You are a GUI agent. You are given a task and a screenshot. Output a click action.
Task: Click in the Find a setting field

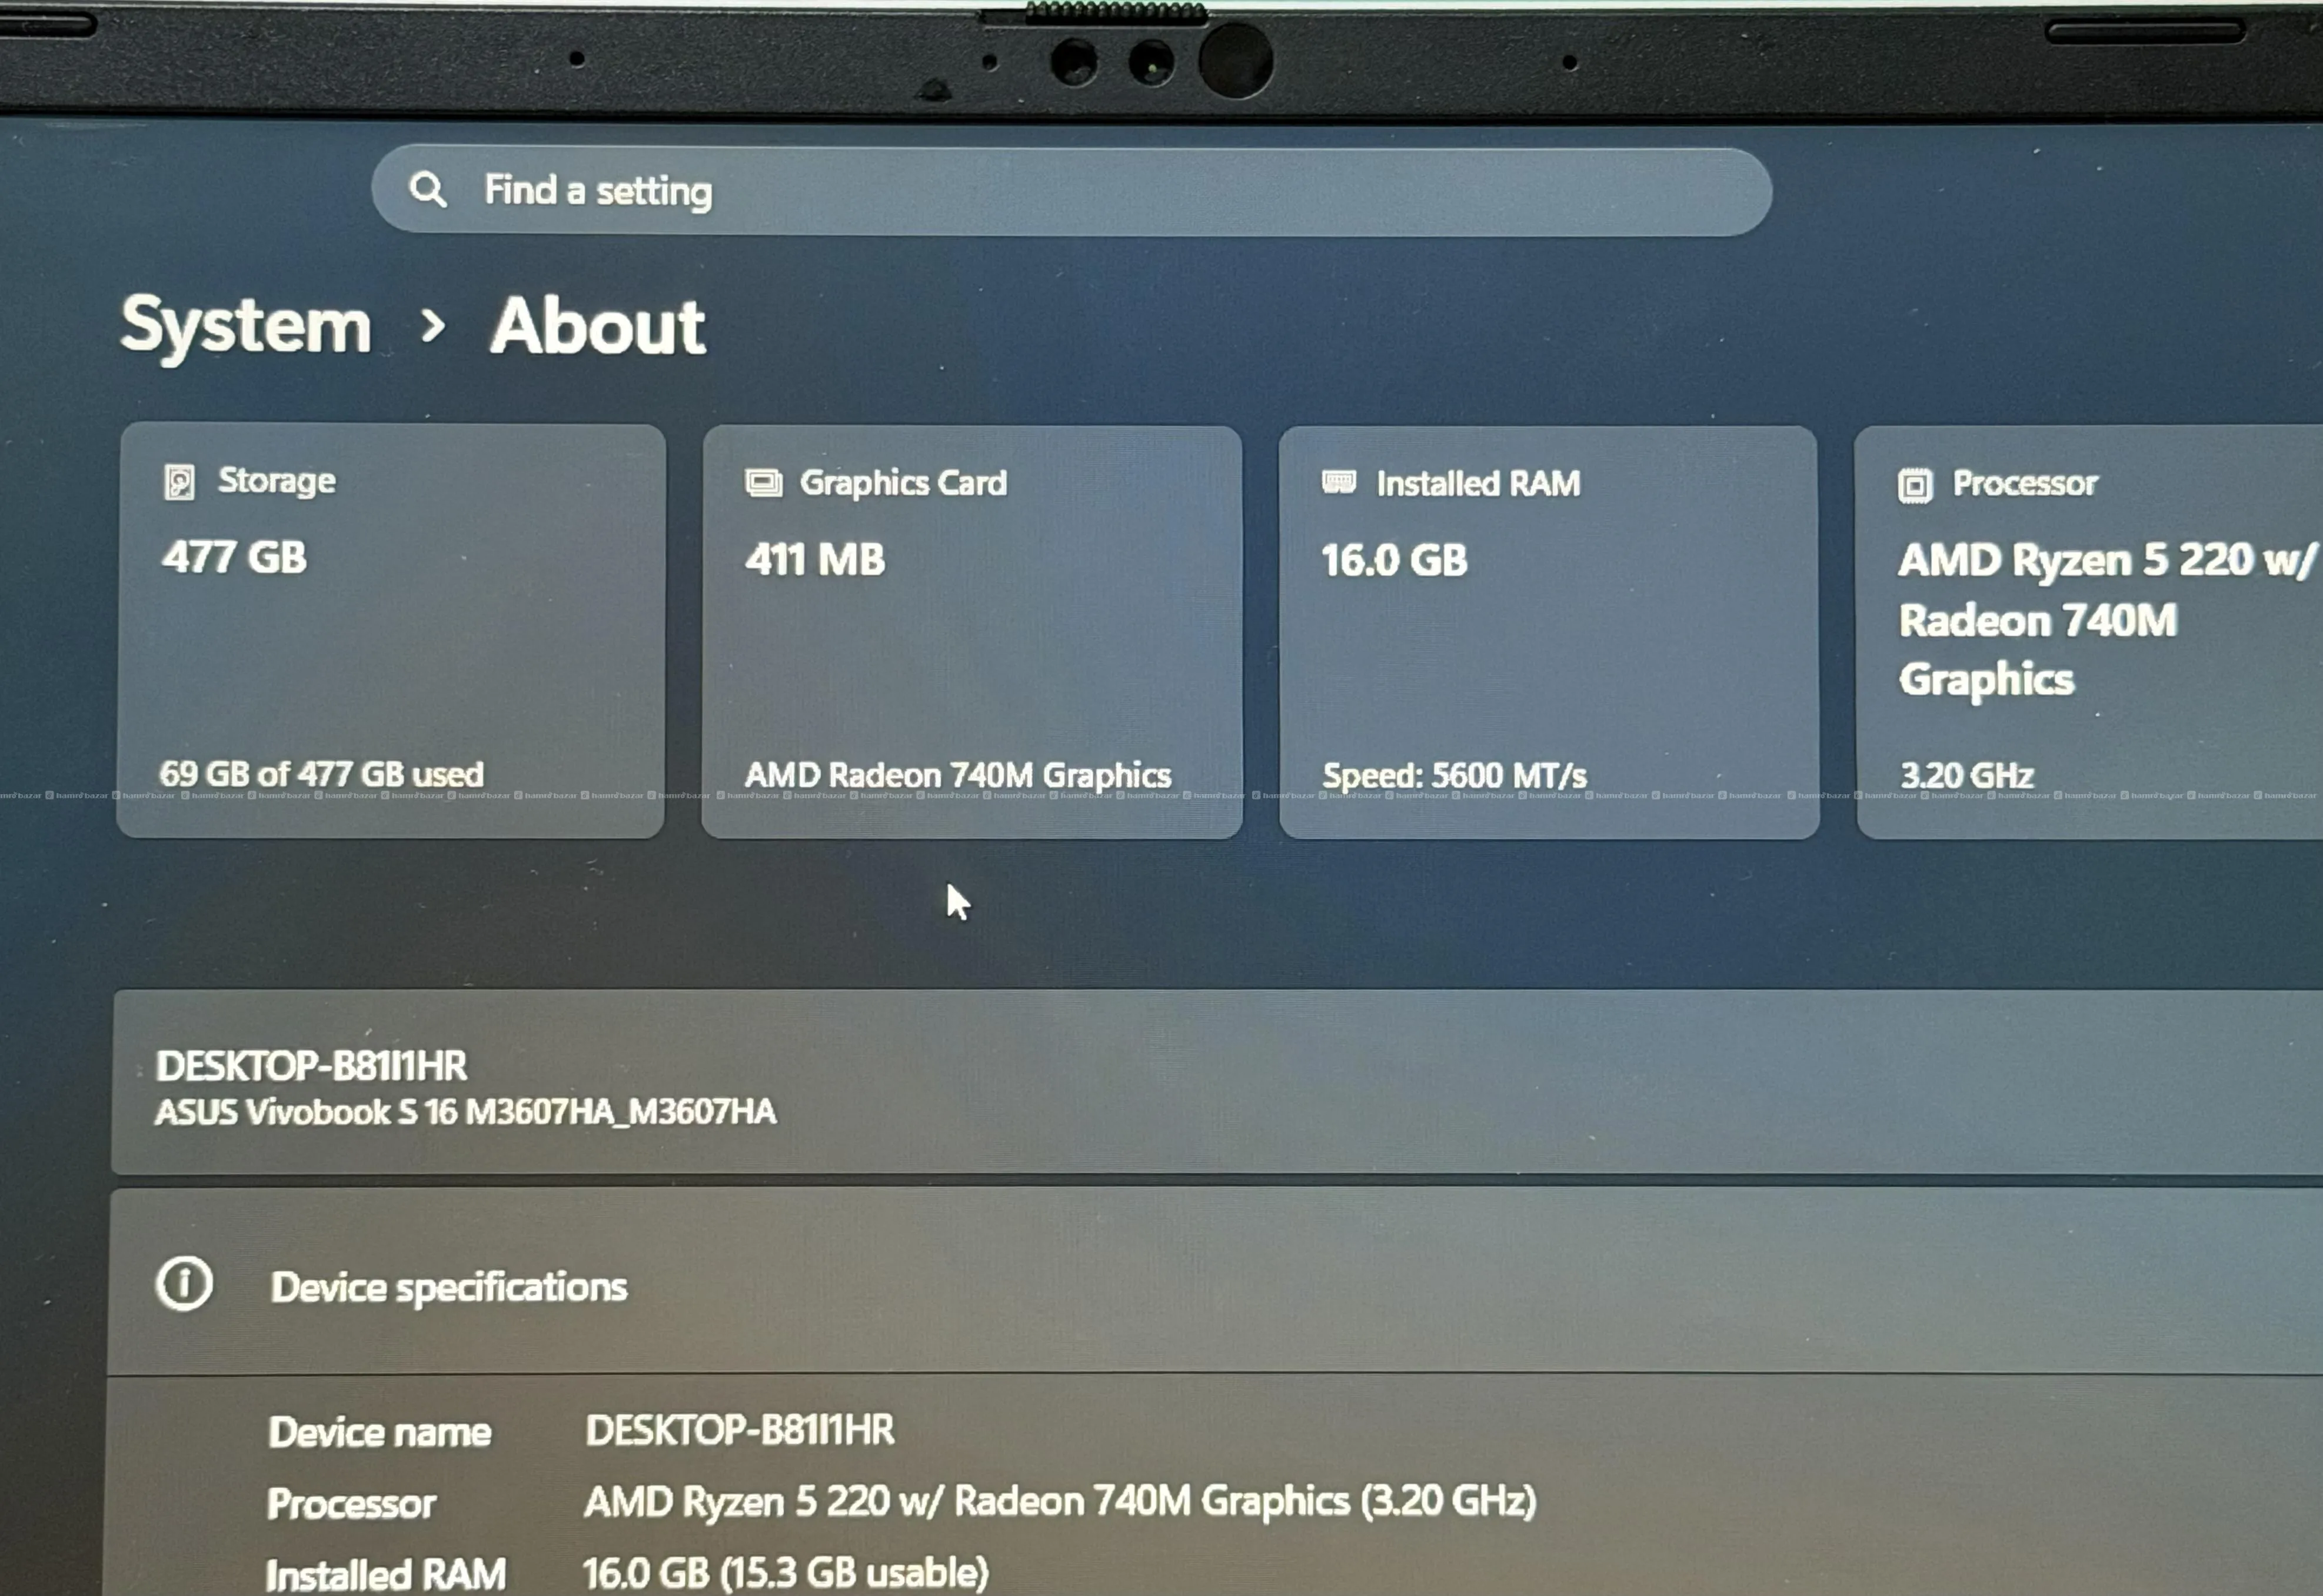1070,191
